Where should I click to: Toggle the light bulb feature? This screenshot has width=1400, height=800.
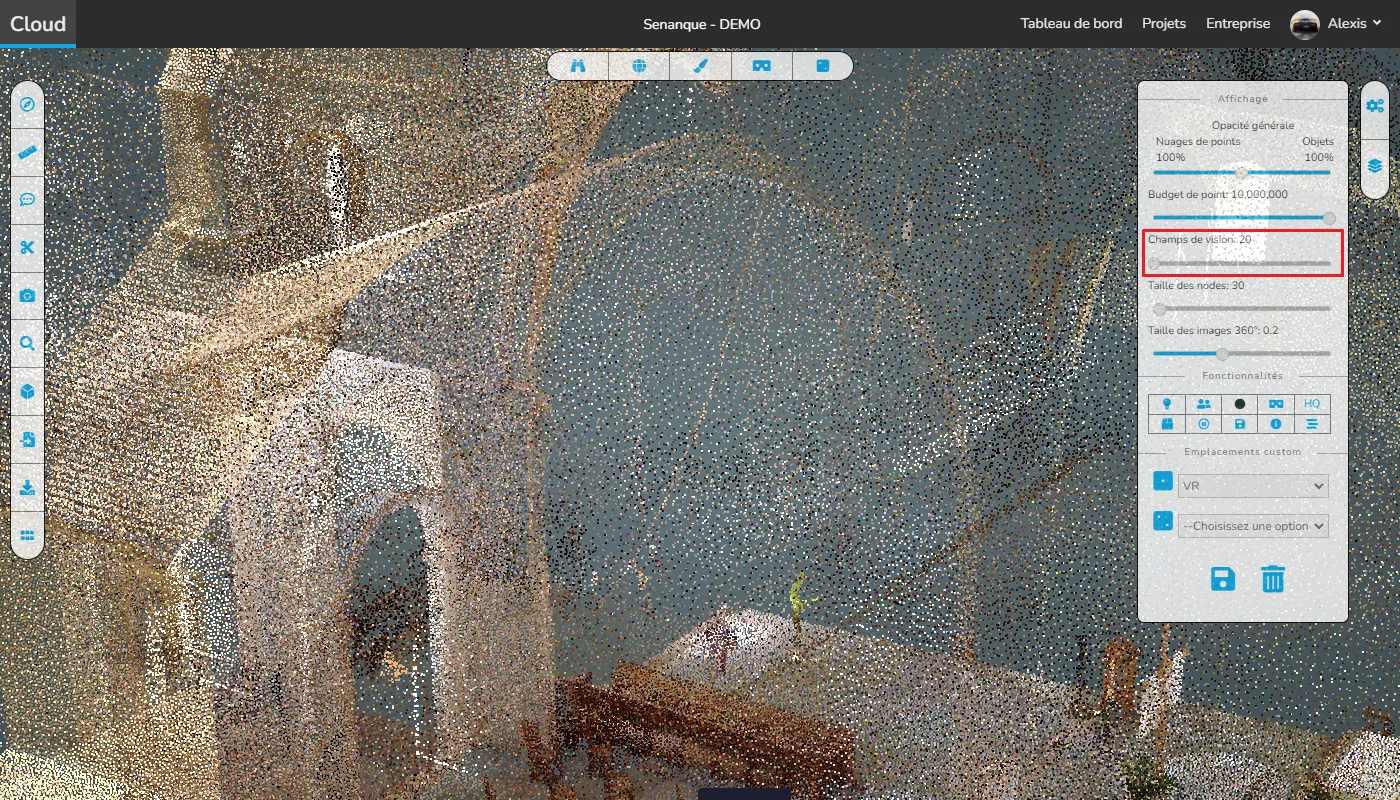click(1166, 404)
